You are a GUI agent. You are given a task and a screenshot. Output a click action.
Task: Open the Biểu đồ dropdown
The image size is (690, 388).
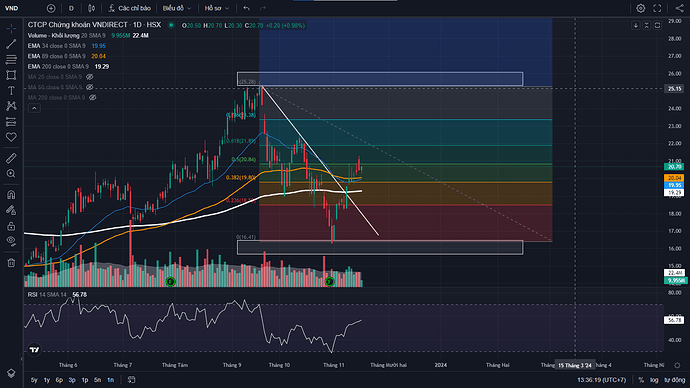point(176,8)
